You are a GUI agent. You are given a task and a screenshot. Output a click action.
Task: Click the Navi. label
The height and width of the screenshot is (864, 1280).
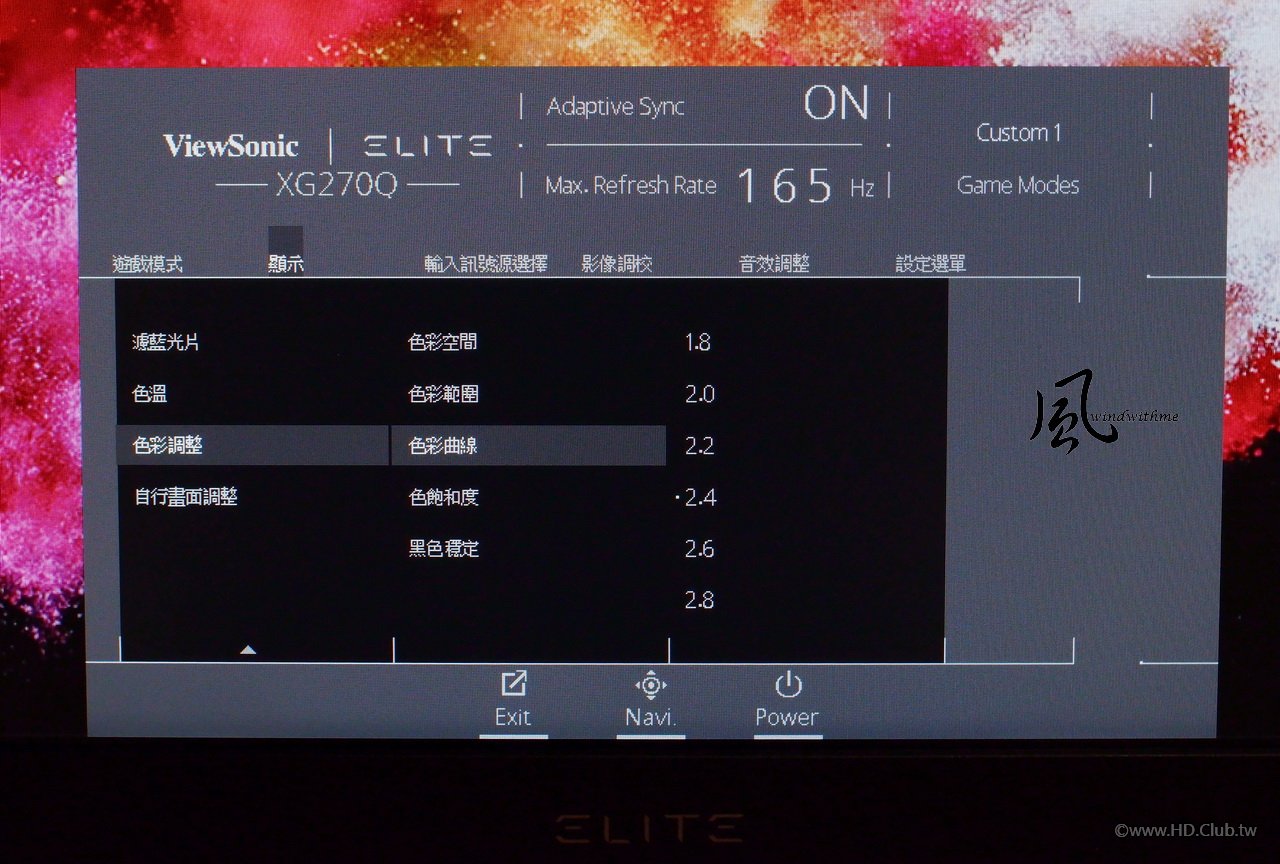pyautogui.click(x=651, y=717)
